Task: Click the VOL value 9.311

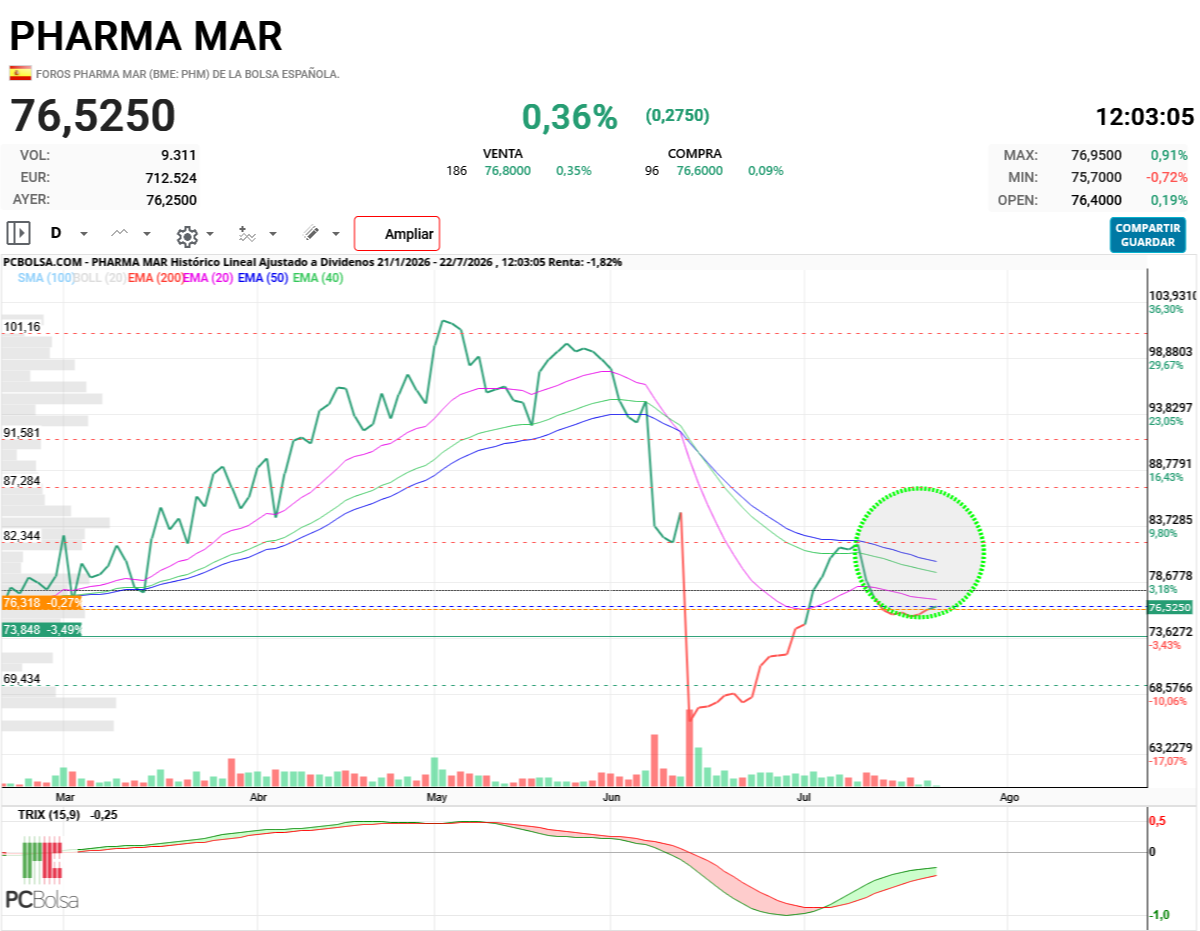Action: tap(178, 155)
